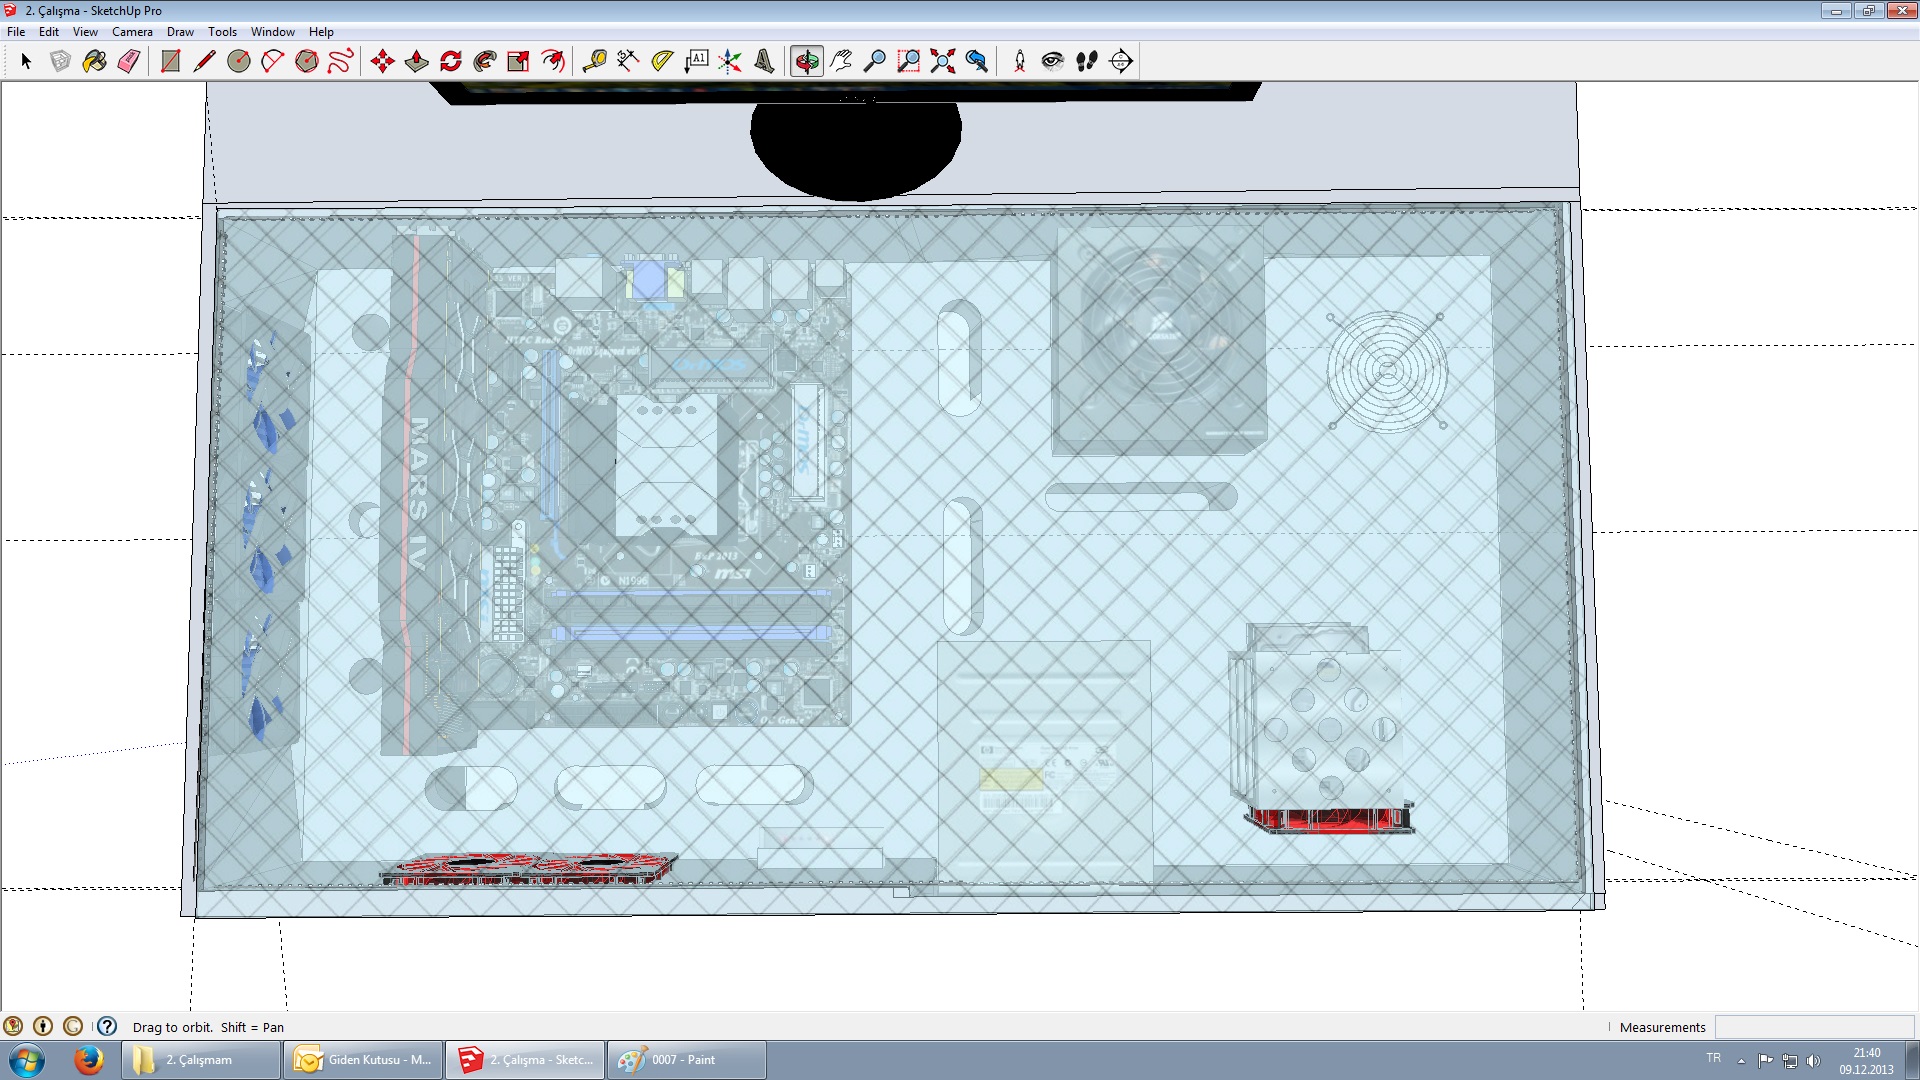Switch to 0007 - Paint window
The width and height of the screenshot is (1920, 1080).
coord(687,1060)
